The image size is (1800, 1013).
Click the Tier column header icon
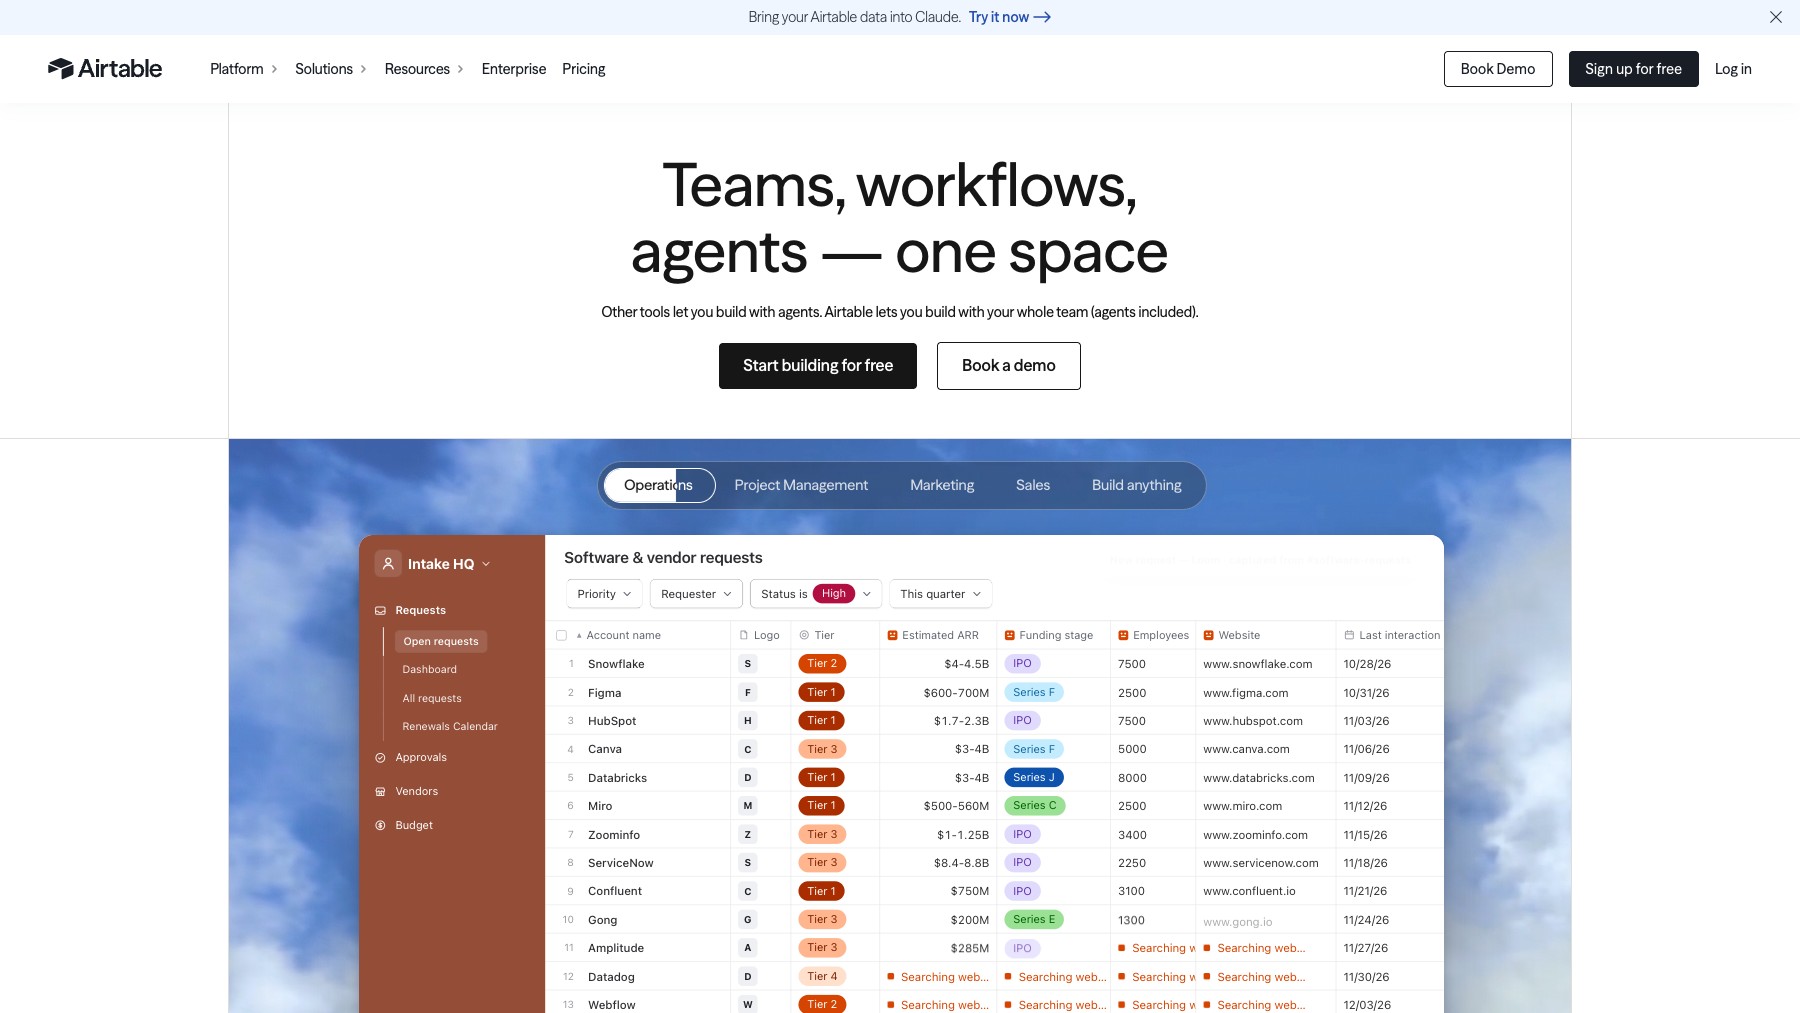(x=804, y=635)
